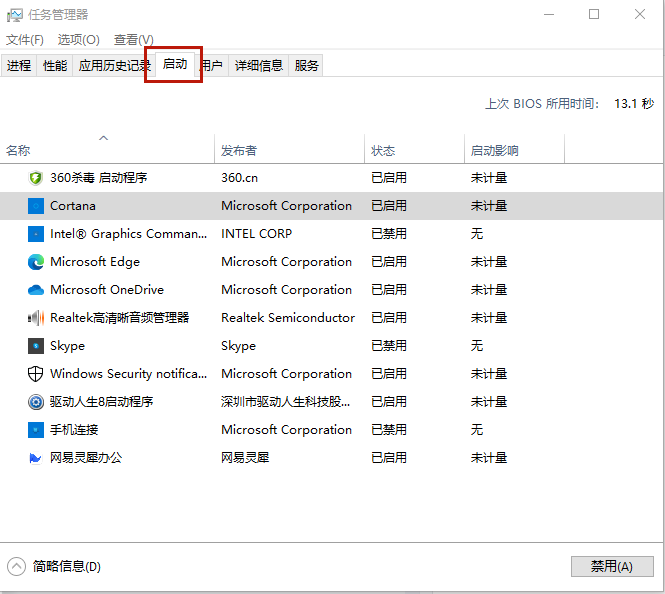
Task: Switch to the 详细信息 tab
Action: (x=259, y=65)
